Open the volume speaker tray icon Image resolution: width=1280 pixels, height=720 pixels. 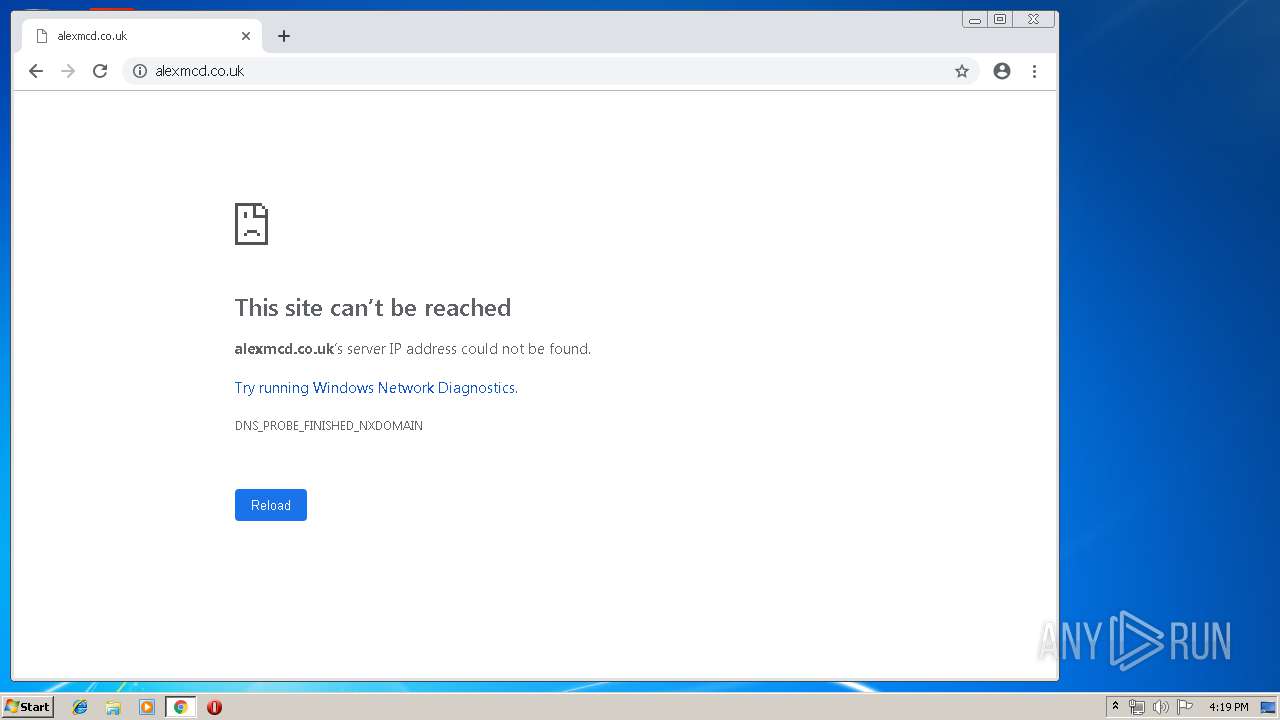pos(1161,707)
